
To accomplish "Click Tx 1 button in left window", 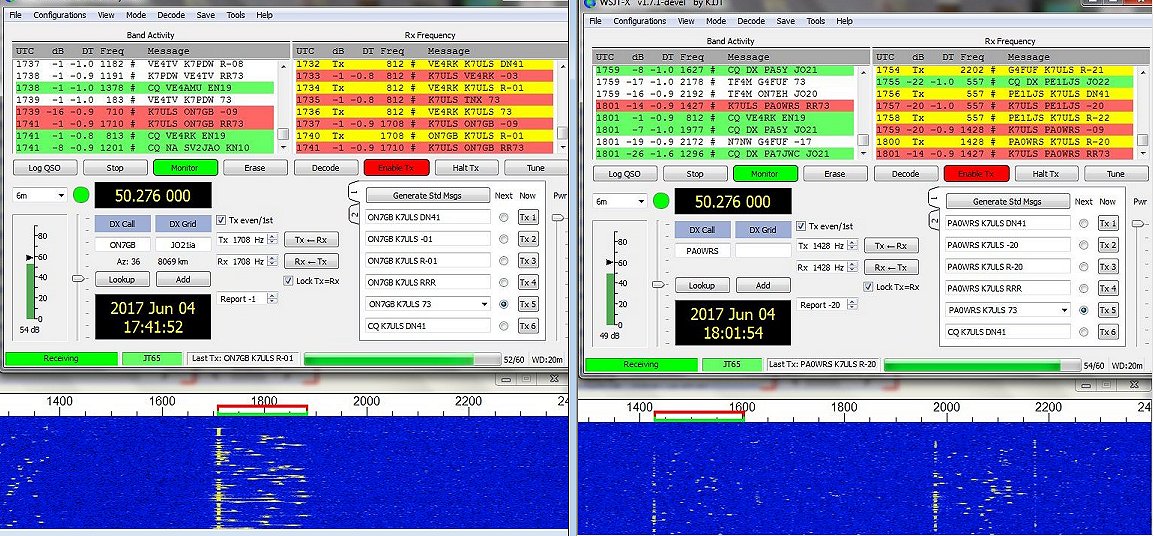I will point(528,217).
